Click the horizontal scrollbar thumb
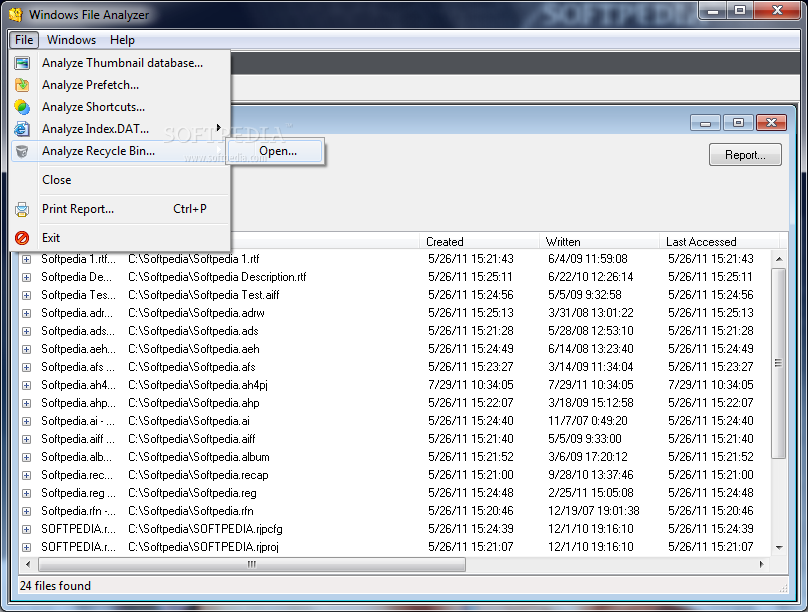The width and height of the screenshot is (808, 612). 251,565
